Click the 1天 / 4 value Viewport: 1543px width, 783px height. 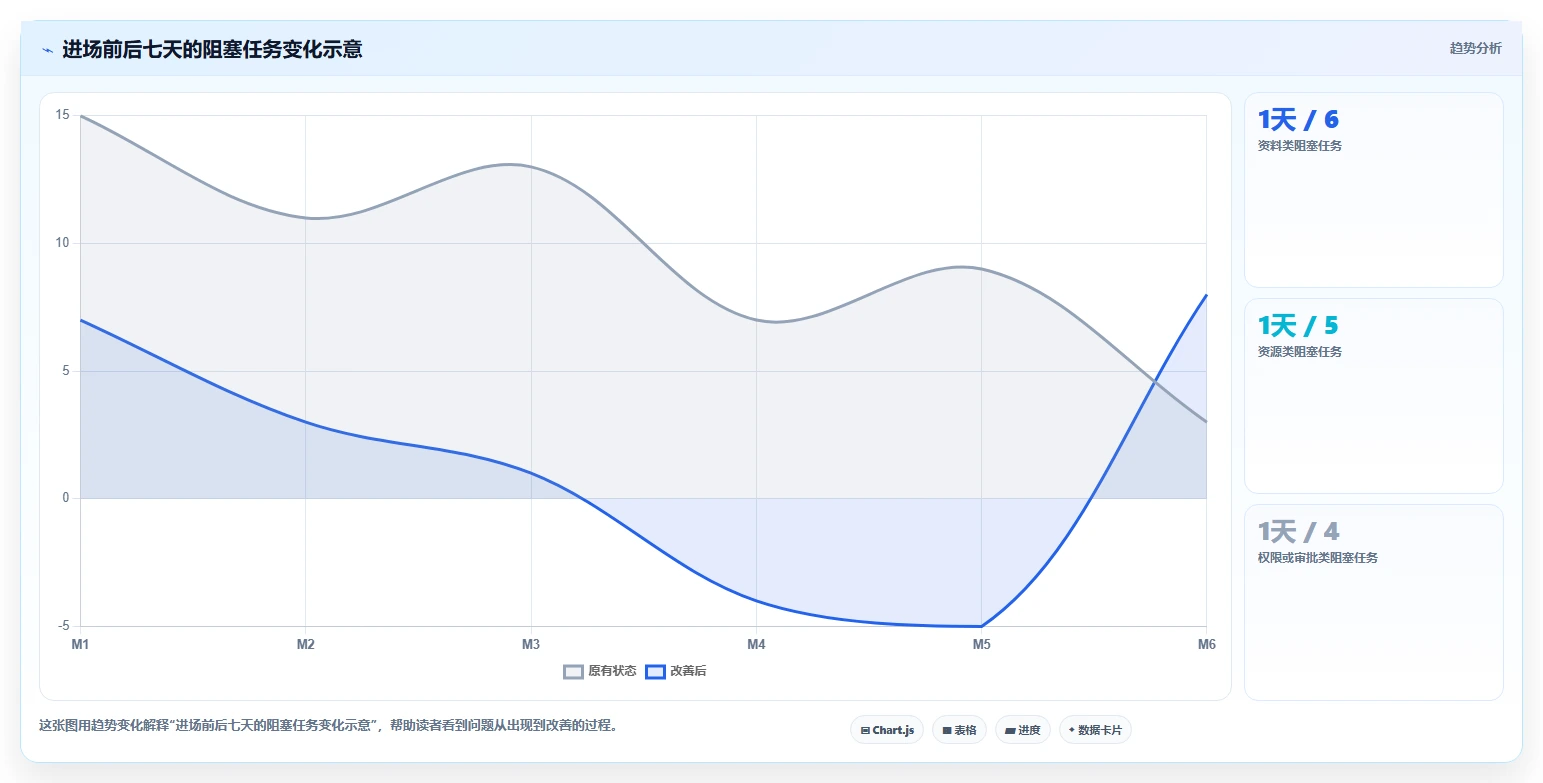coord(1298,532)
